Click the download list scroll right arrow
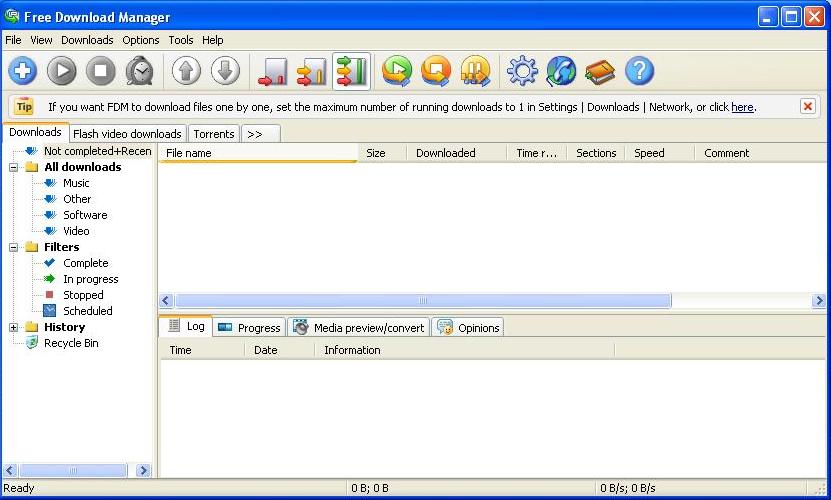The image size is (831, 500). coord(819,301)
